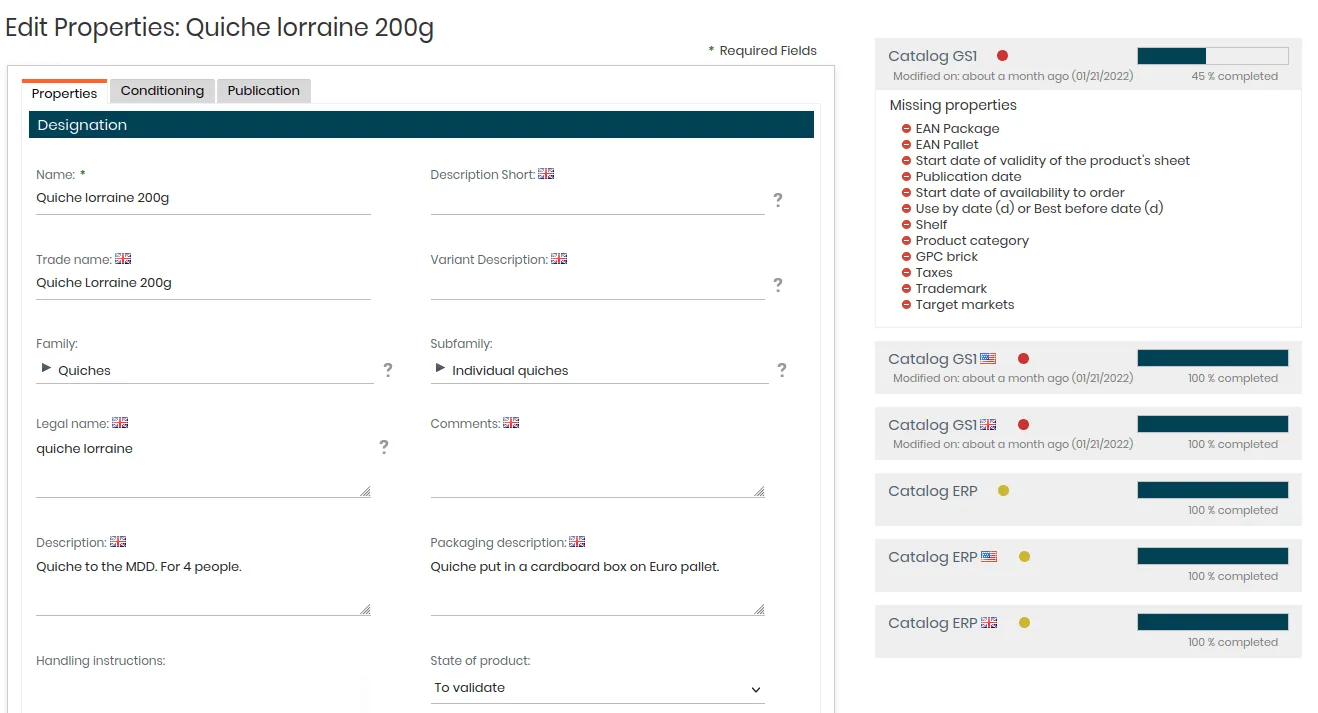The height and width of the screenshot is (713, 1318).
Task: Click US flag on Catalog ERP card
Action: click(x=989, y=556)
